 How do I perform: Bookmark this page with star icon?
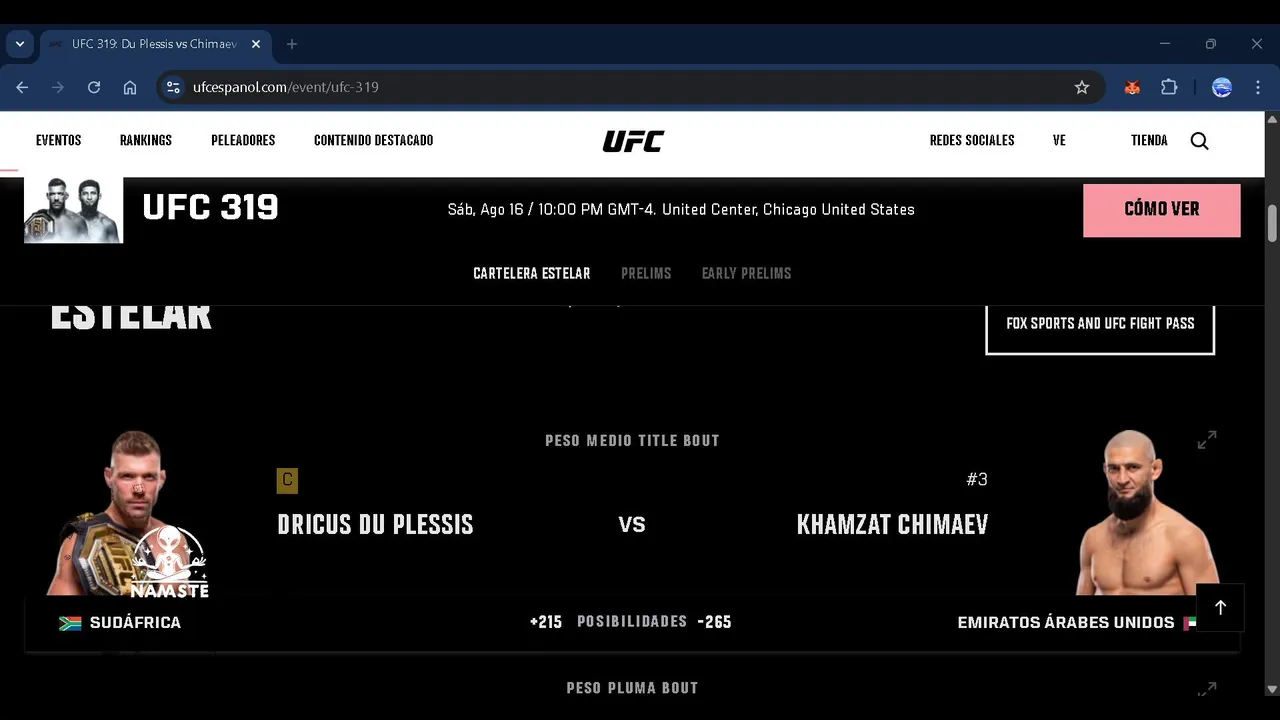(x=1082, y=87)
